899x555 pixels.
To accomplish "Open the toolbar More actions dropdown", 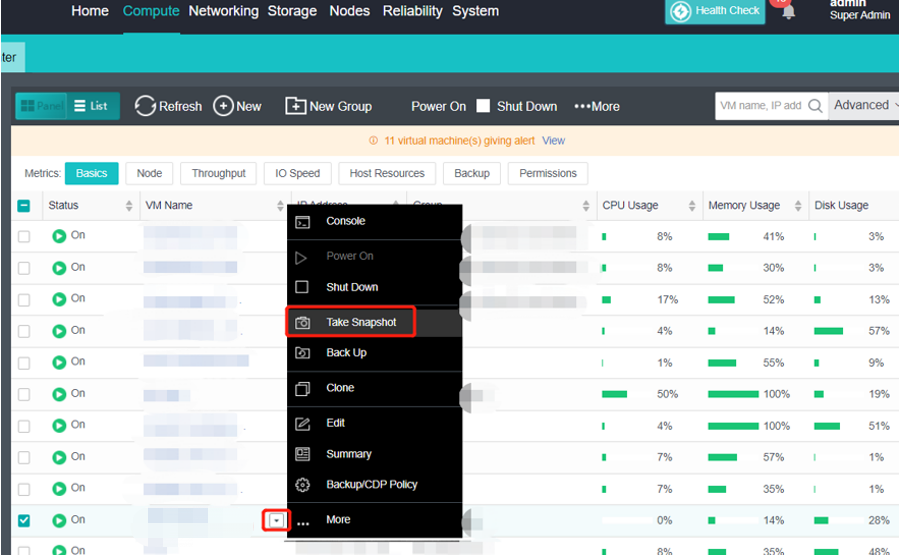I will click(x=597, y=106).
